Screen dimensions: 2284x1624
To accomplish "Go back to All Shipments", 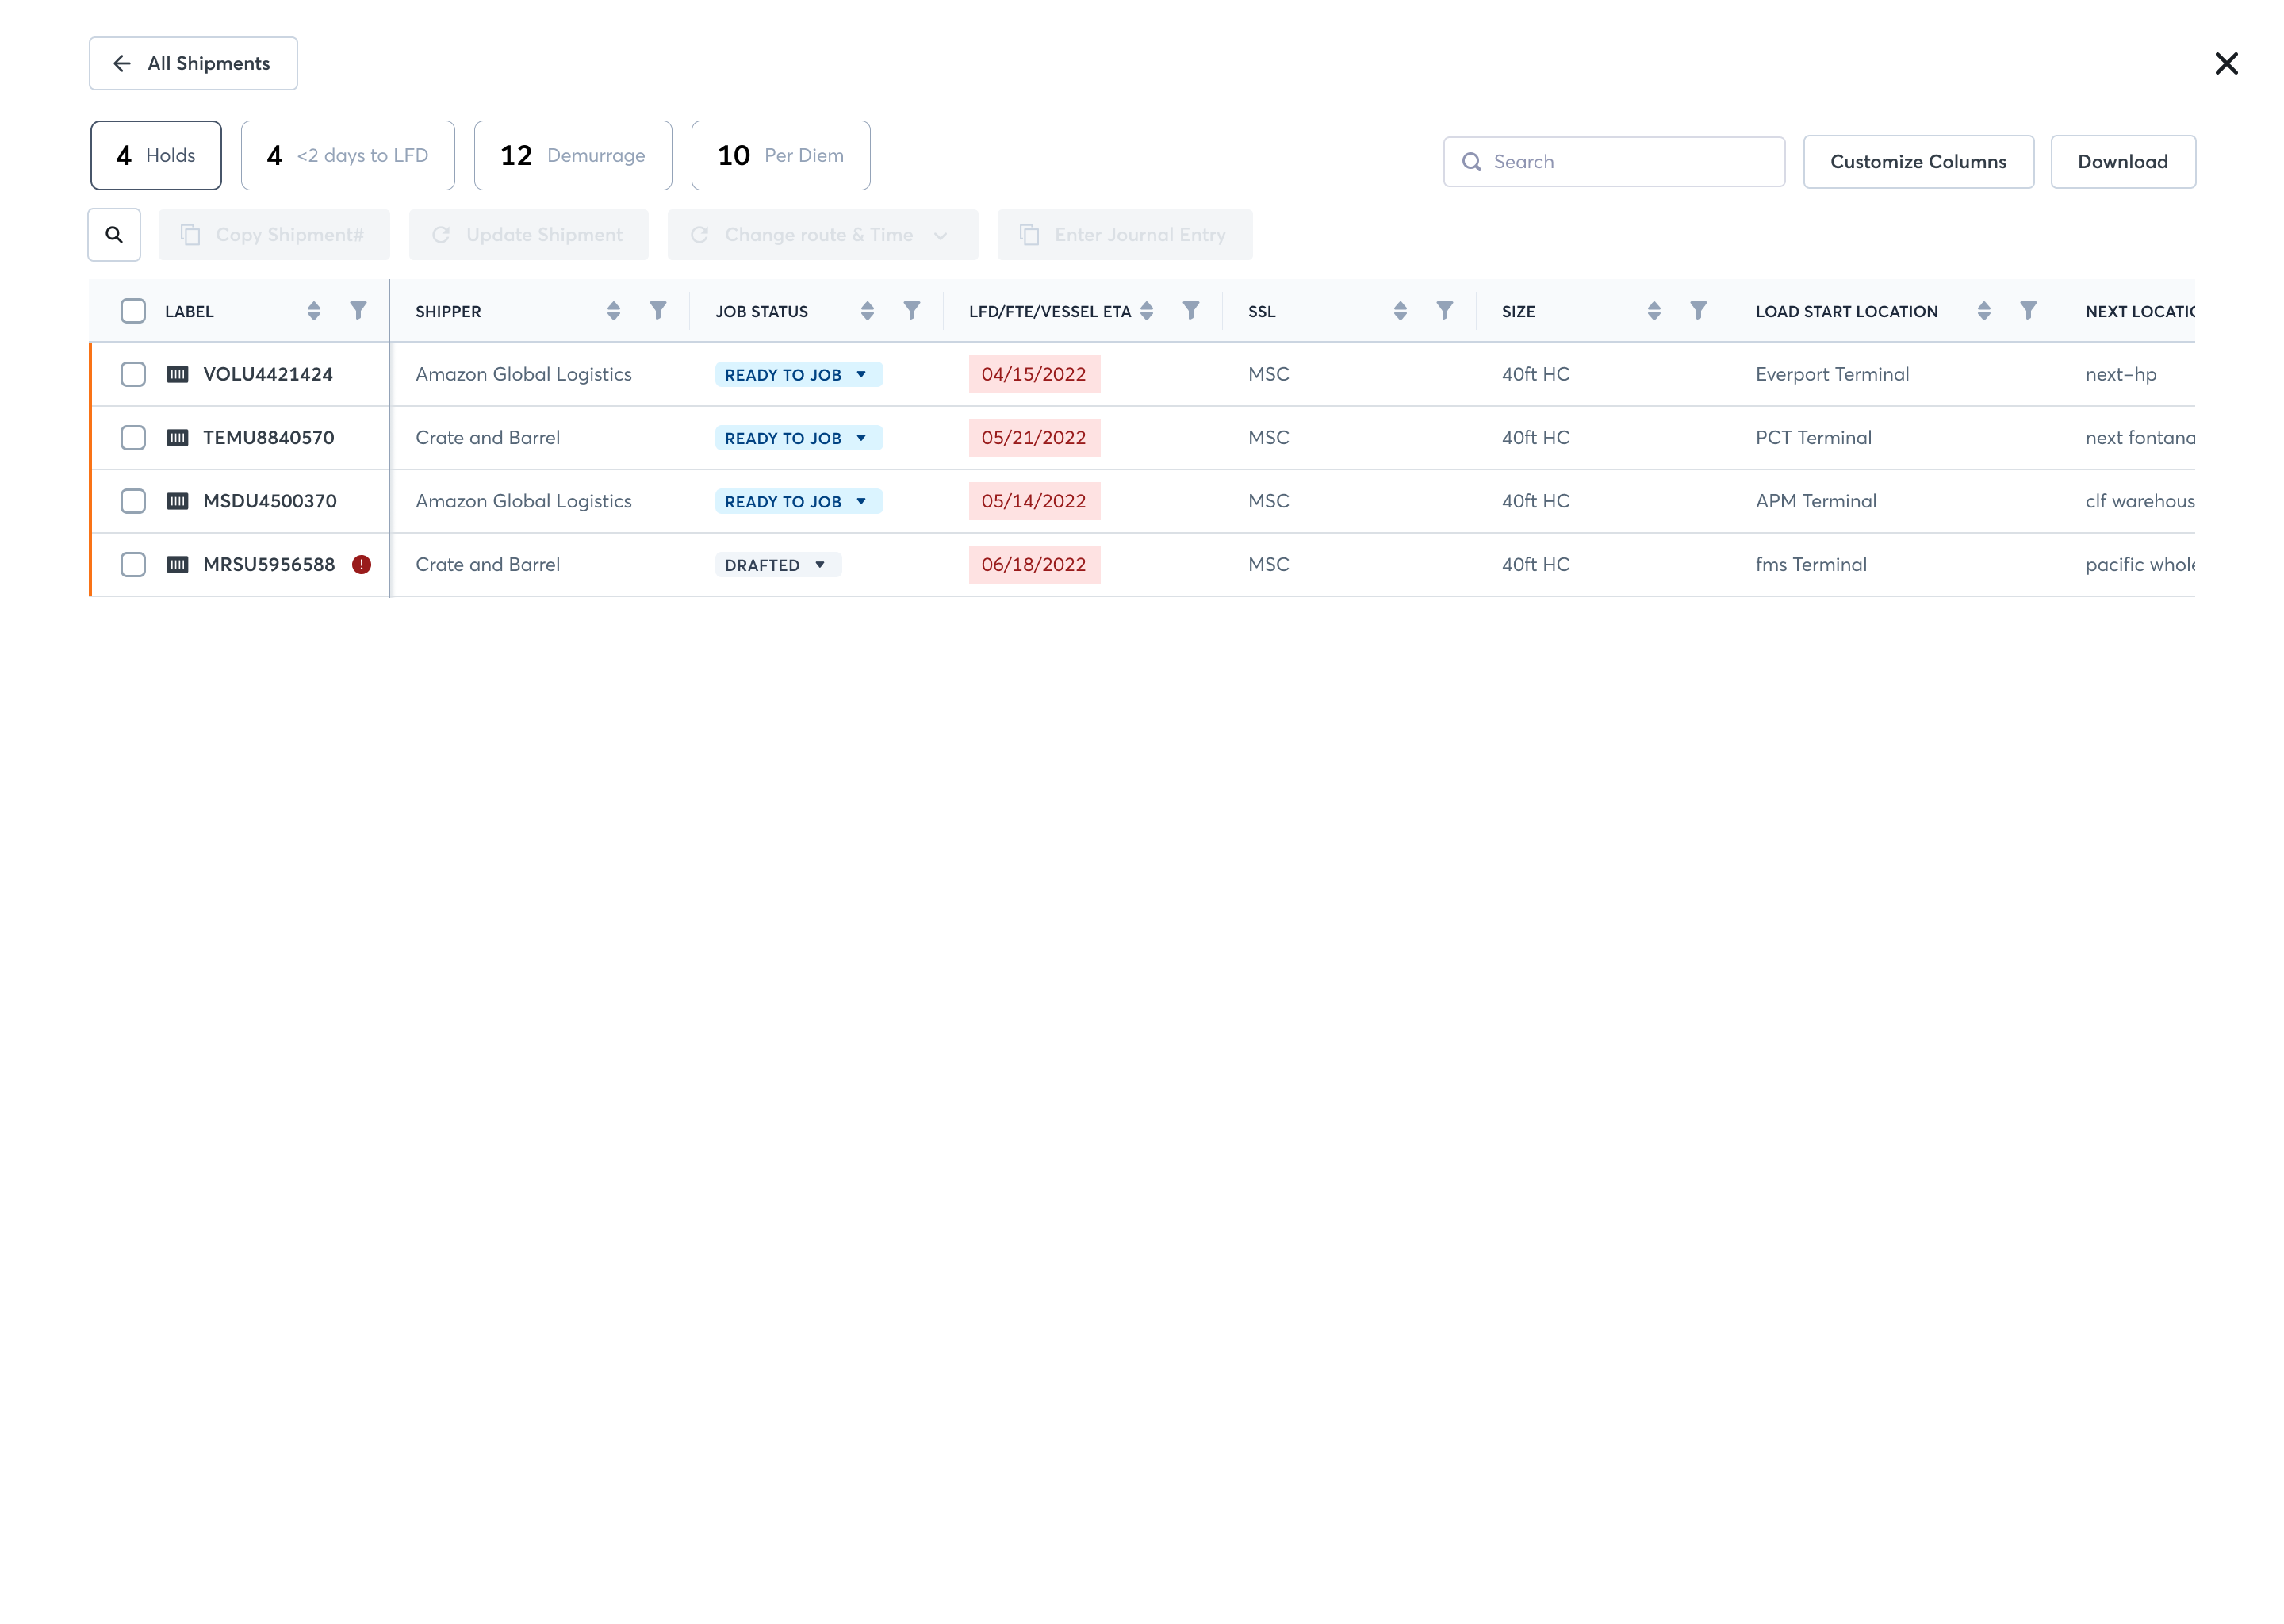I will click(x=193, y=63).
